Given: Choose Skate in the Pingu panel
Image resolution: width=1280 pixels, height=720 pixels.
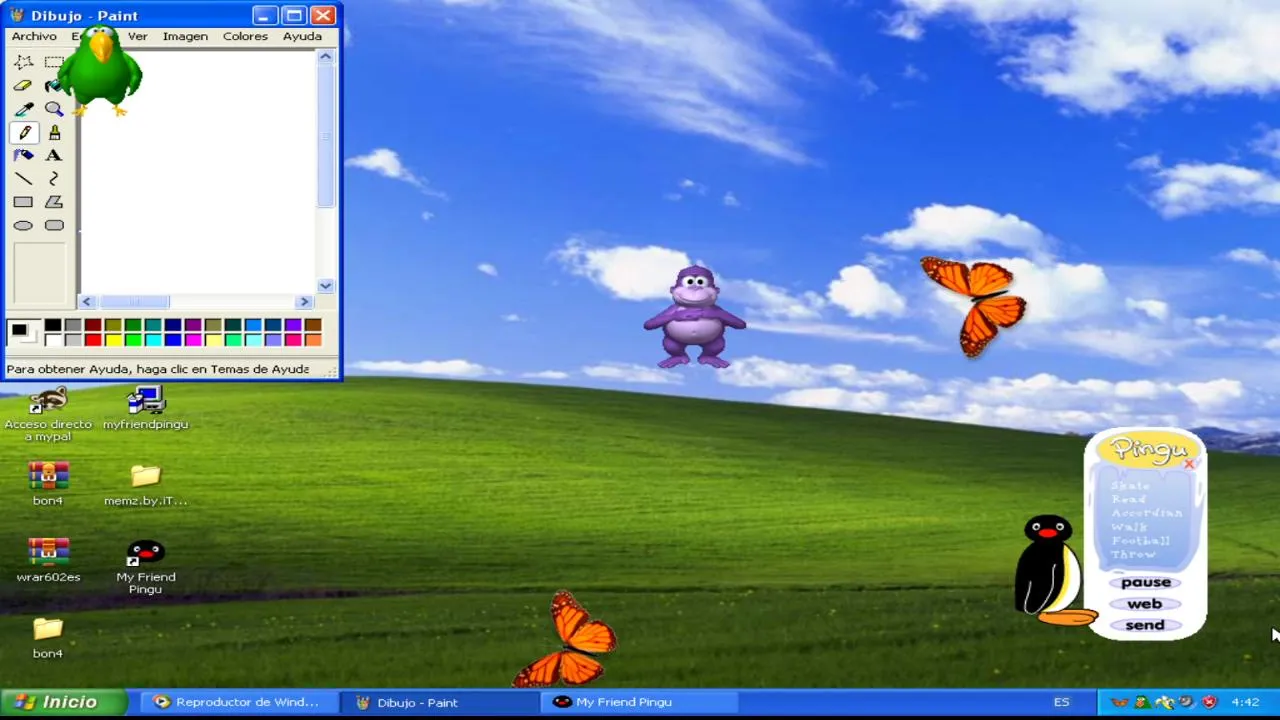Looking at the screenshot, I should 1130,486.
